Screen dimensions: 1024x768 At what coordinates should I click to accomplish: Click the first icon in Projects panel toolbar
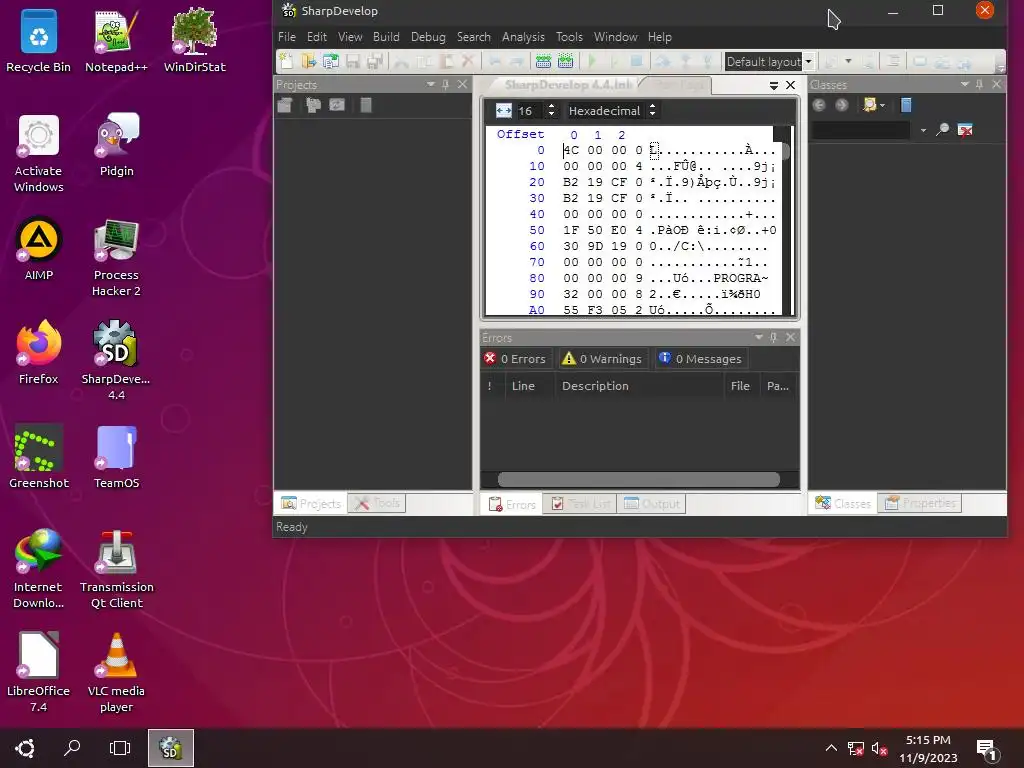click(x=285, y=105)
